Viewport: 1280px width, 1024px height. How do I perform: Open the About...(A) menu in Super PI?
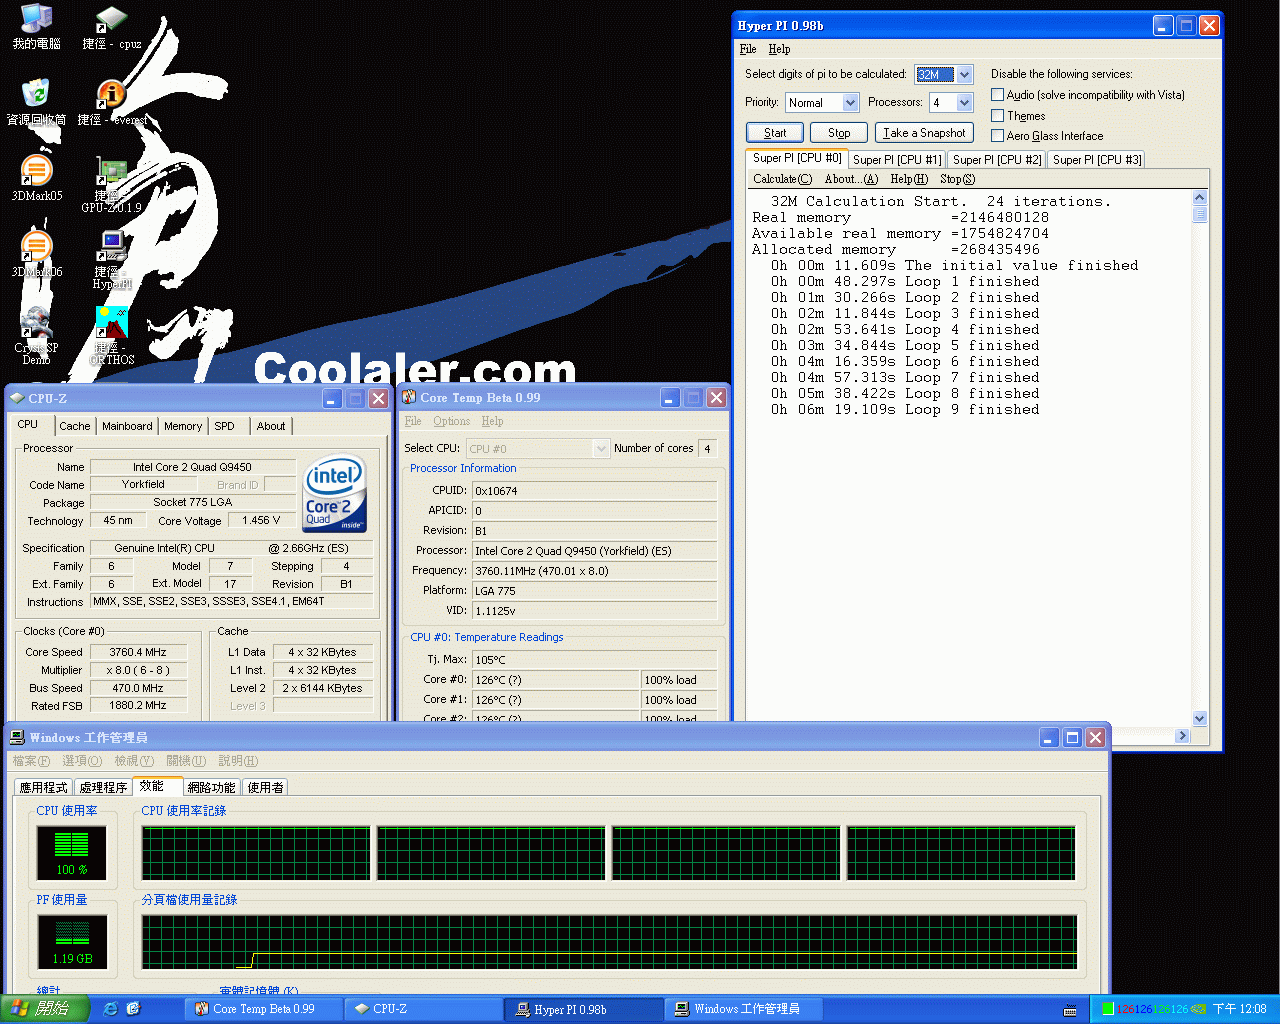[851, 179]
